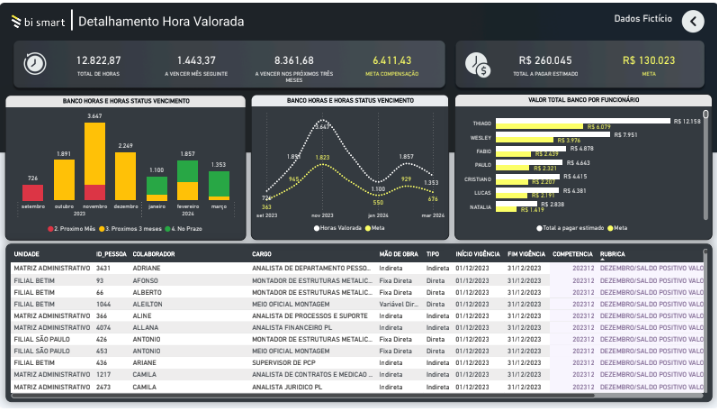
Task: Click the INÍCIO VIGÊNCIA column header
Action: click(x=476, y=254)
